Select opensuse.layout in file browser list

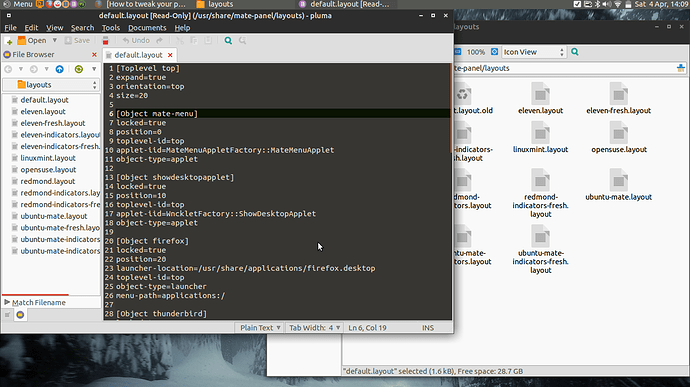48,170
